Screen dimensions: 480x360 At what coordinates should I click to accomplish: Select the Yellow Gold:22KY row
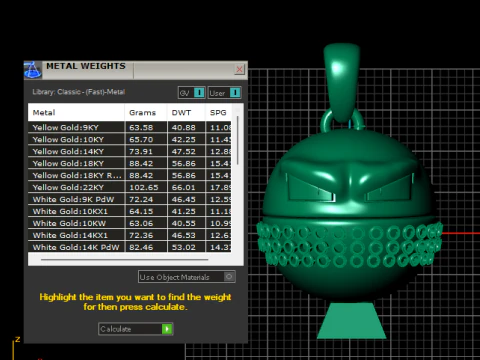point(130,187)
